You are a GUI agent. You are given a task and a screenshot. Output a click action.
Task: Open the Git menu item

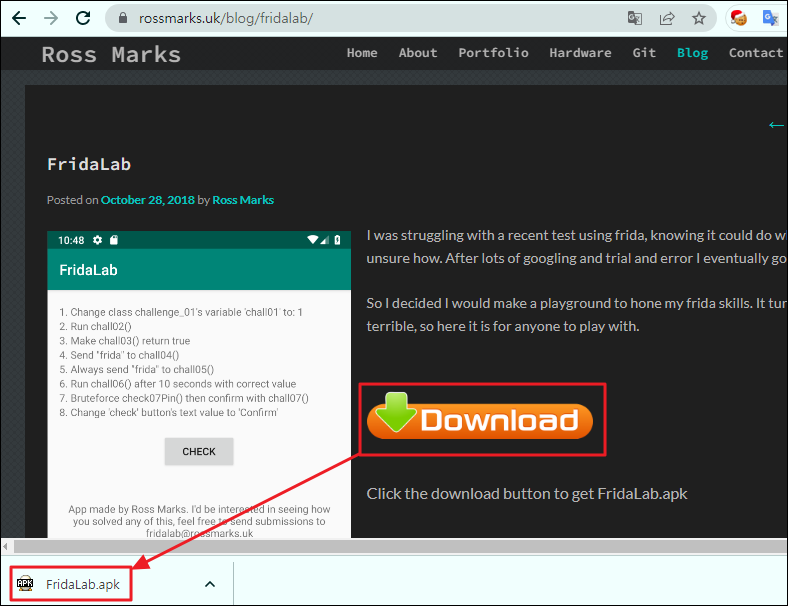click(644, 53)
